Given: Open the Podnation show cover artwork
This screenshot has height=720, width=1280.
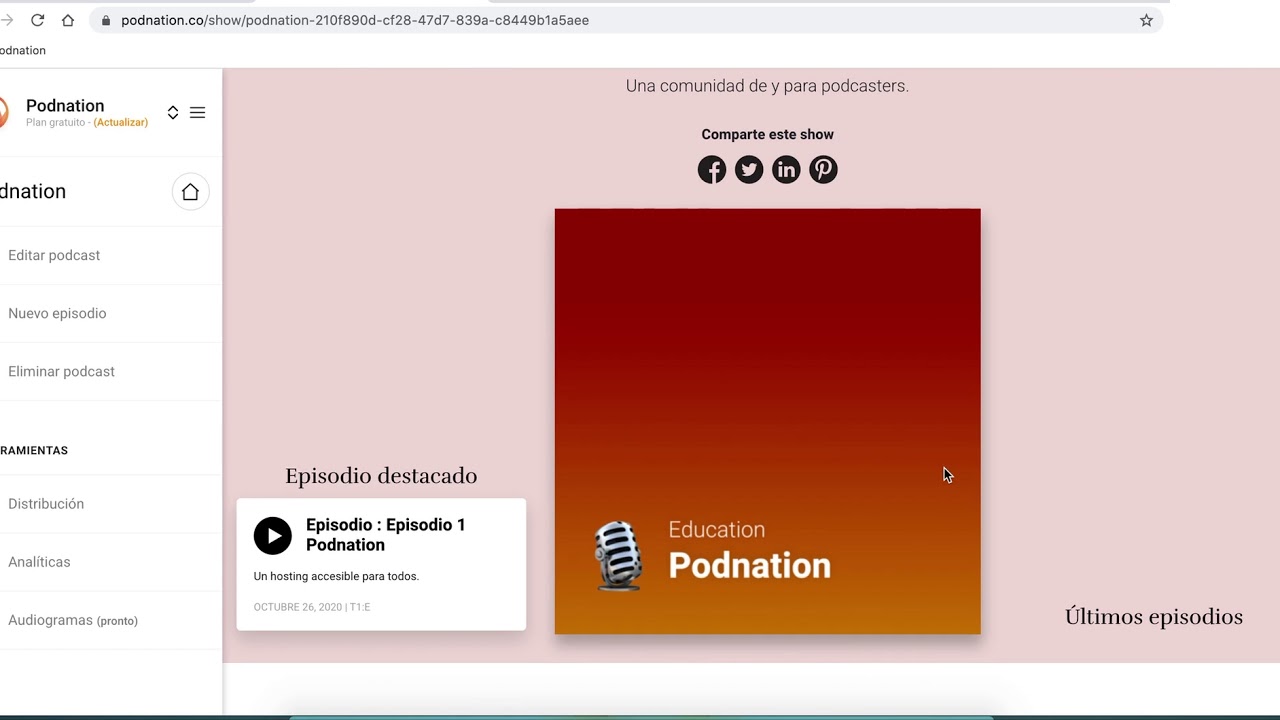Looking at the screenshot, I should pyautogui.click(x=767, y=421).
